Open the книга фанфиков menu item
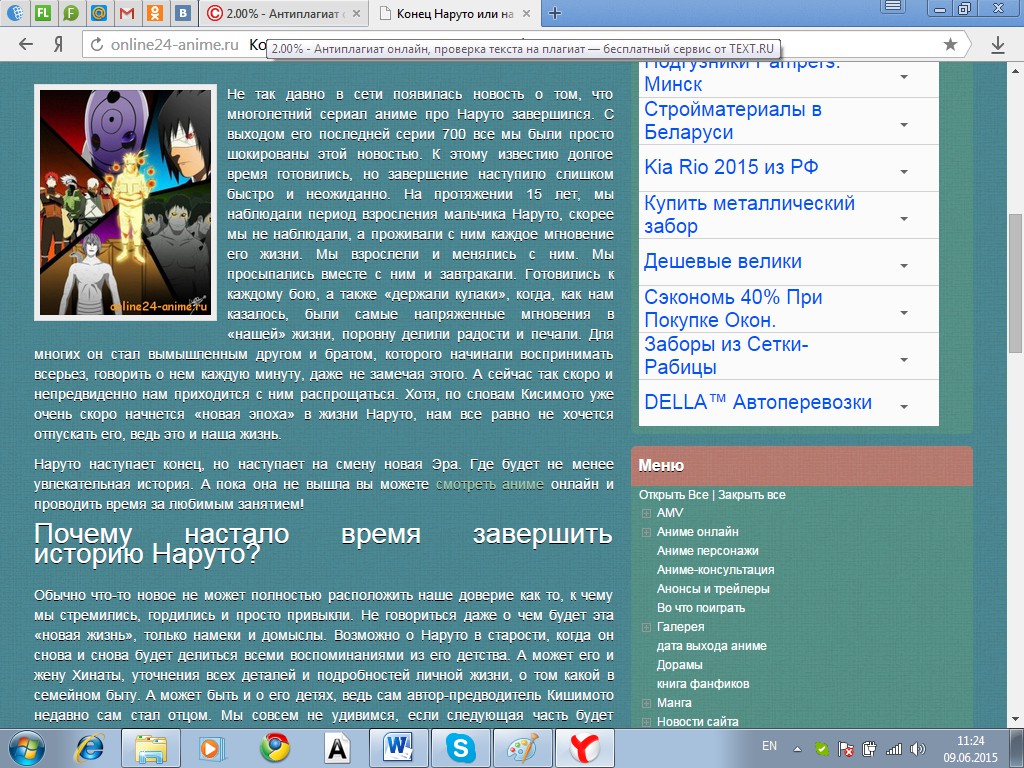The width and height of the screenshot is (1024, 768). [x=703, y=684]
